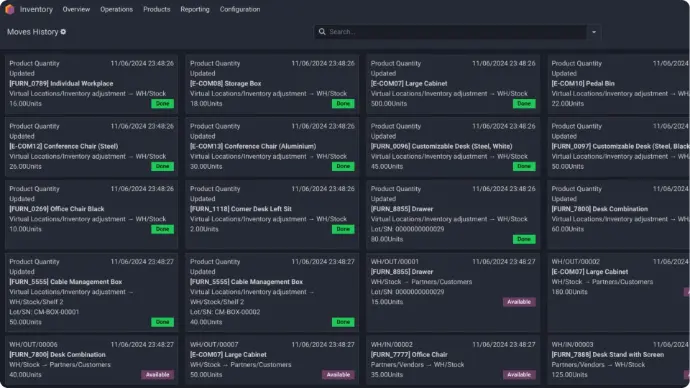The image size is (690, 388).
Task: Open the WH/OUT/00006 Desk Combination move
Action: (92, 360)
